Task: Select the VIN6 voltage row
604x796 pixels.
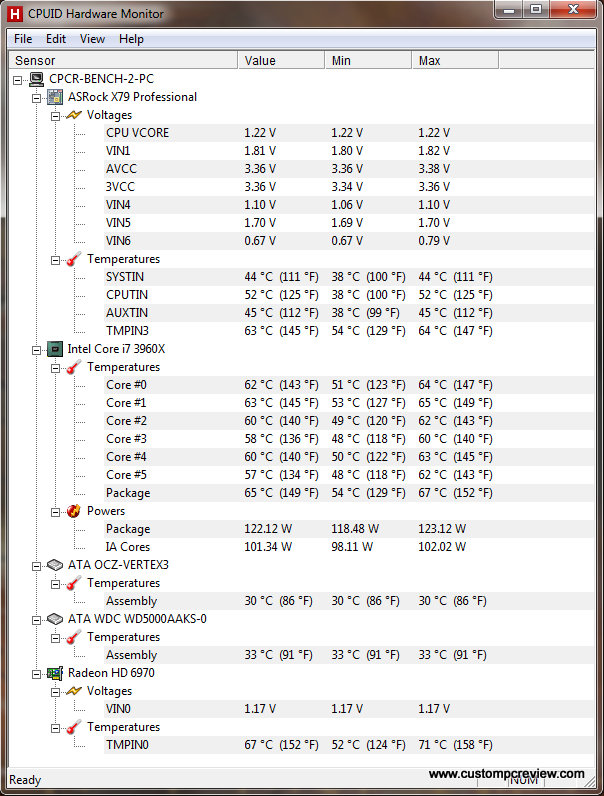Action: 349,241
